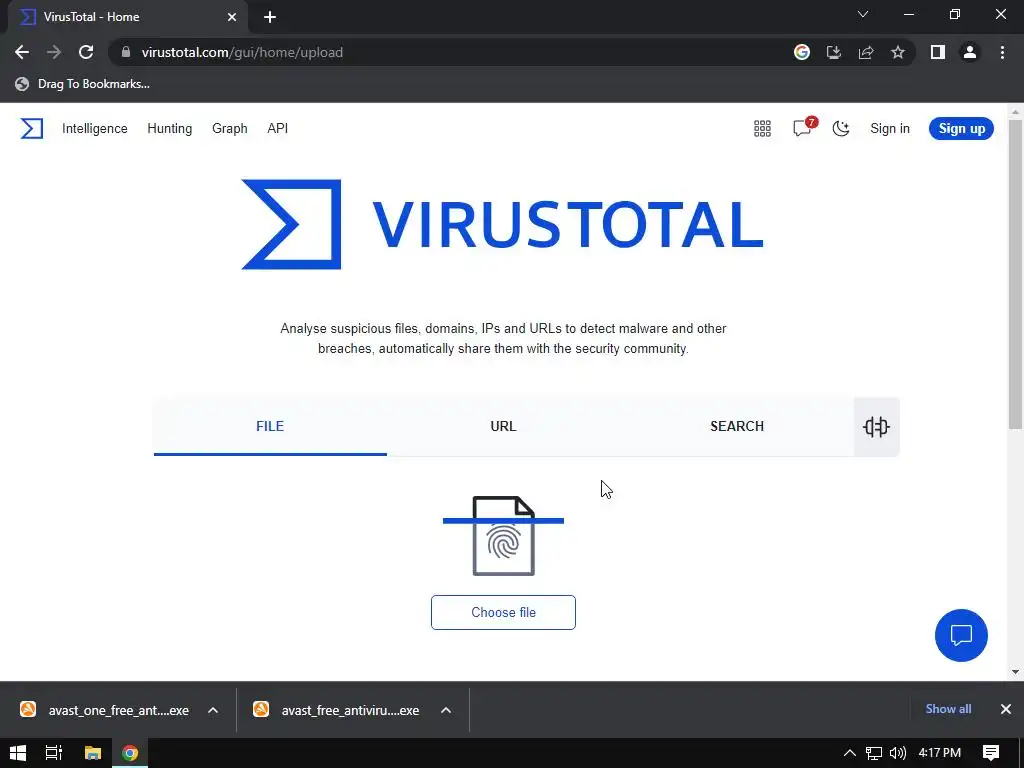Click the Sign in link
The image size is (1024, 768).
pos(889,129)
